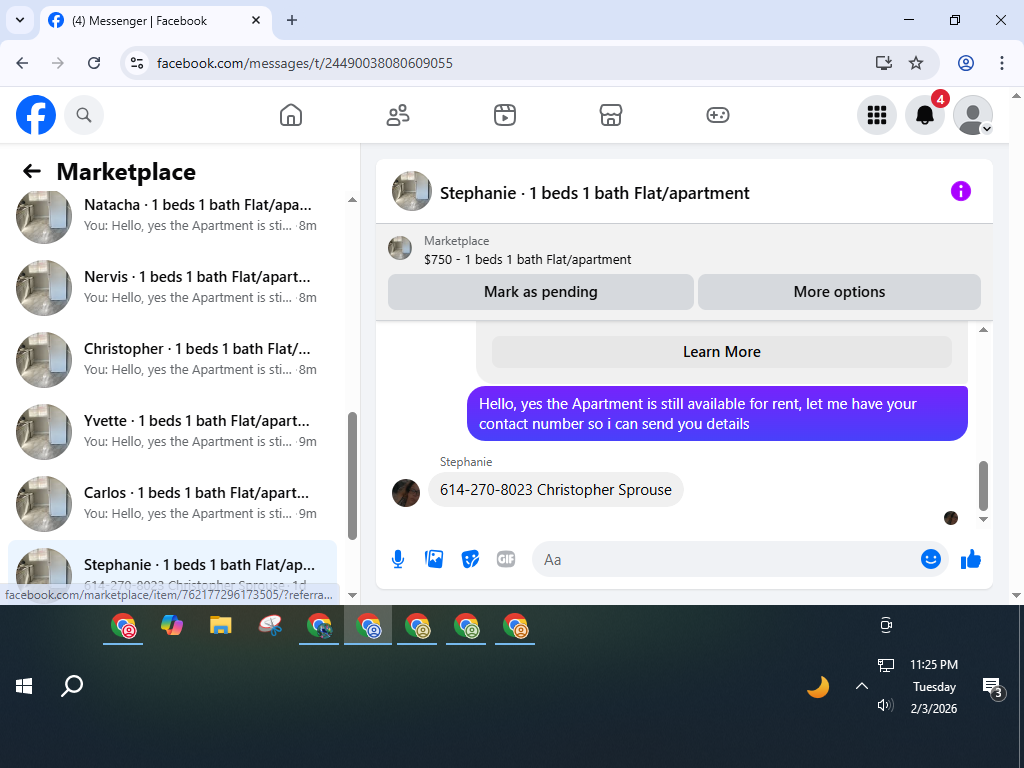Open Carlos's conversation in the list

coord(173,503)
